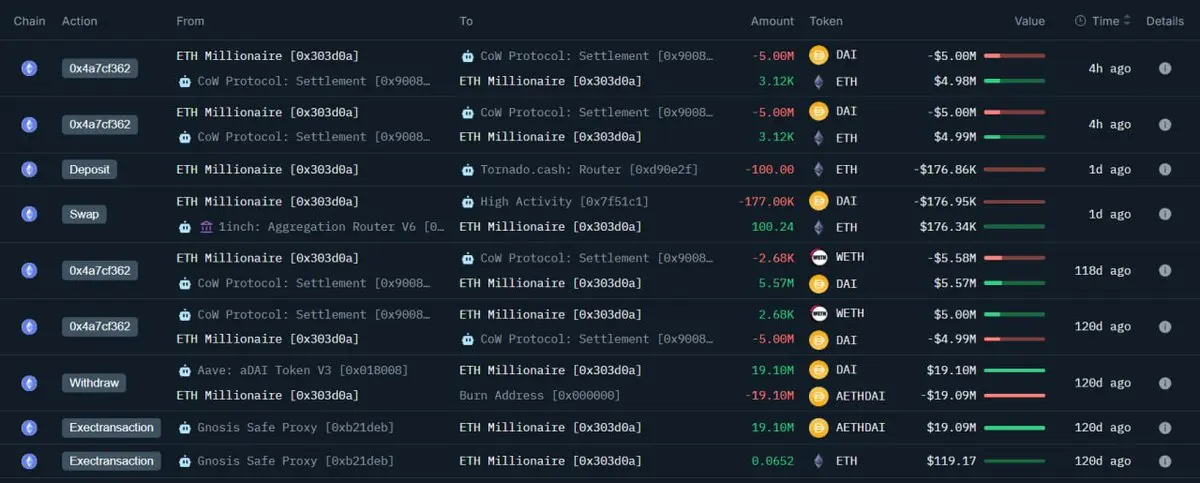Click the 1d ago time in Deposit row
This screenshot has height=483, width=1200.
[1110, 170]
